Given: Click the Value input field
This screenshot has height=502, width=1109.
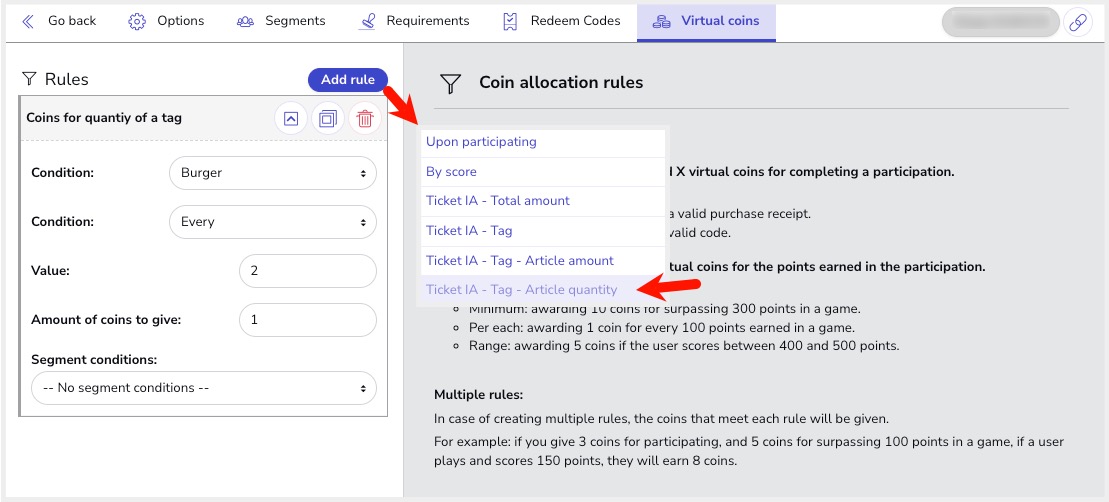Looking at the screenshot, I should coord(308,271).
